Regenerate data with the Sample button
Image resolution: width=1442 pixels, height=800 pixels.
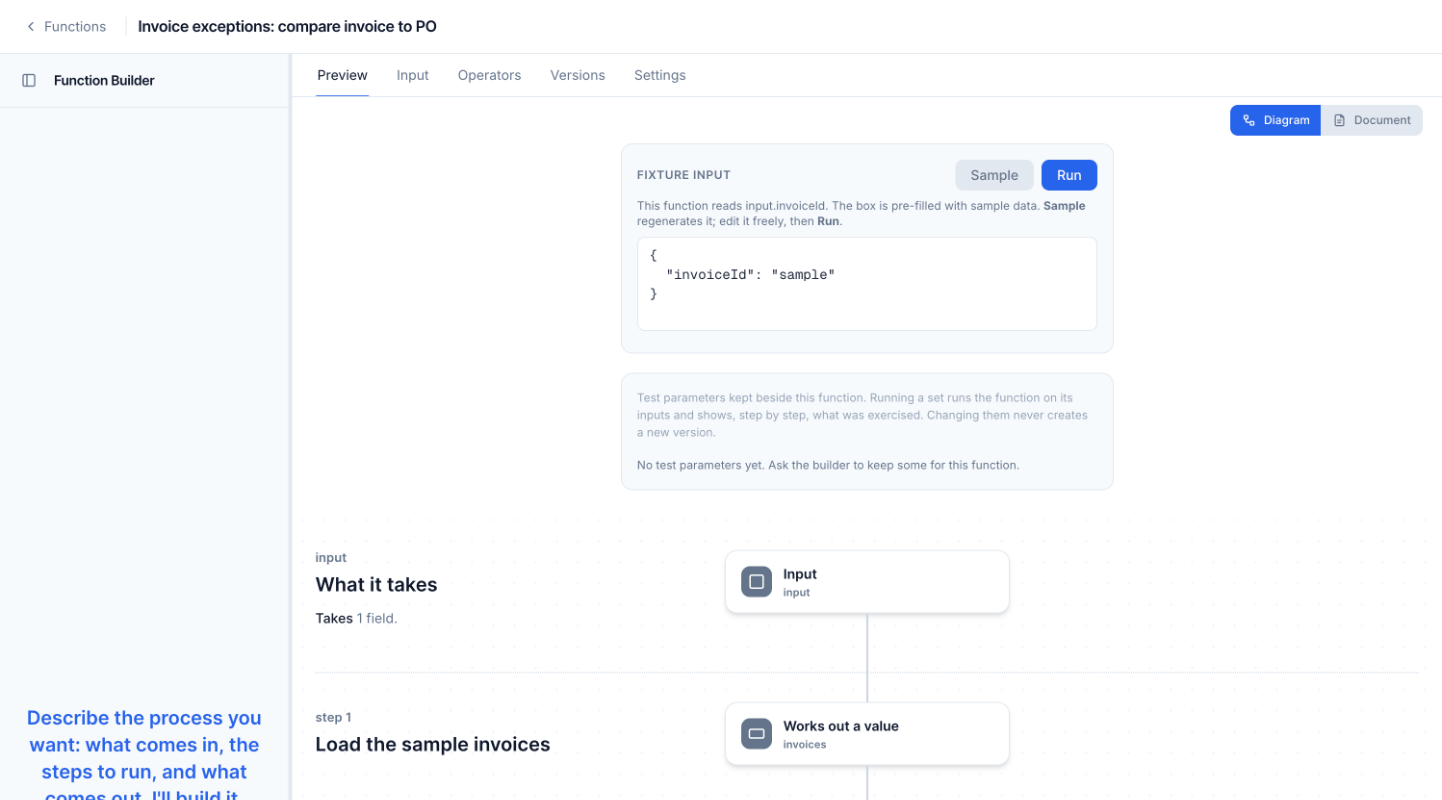994,175
